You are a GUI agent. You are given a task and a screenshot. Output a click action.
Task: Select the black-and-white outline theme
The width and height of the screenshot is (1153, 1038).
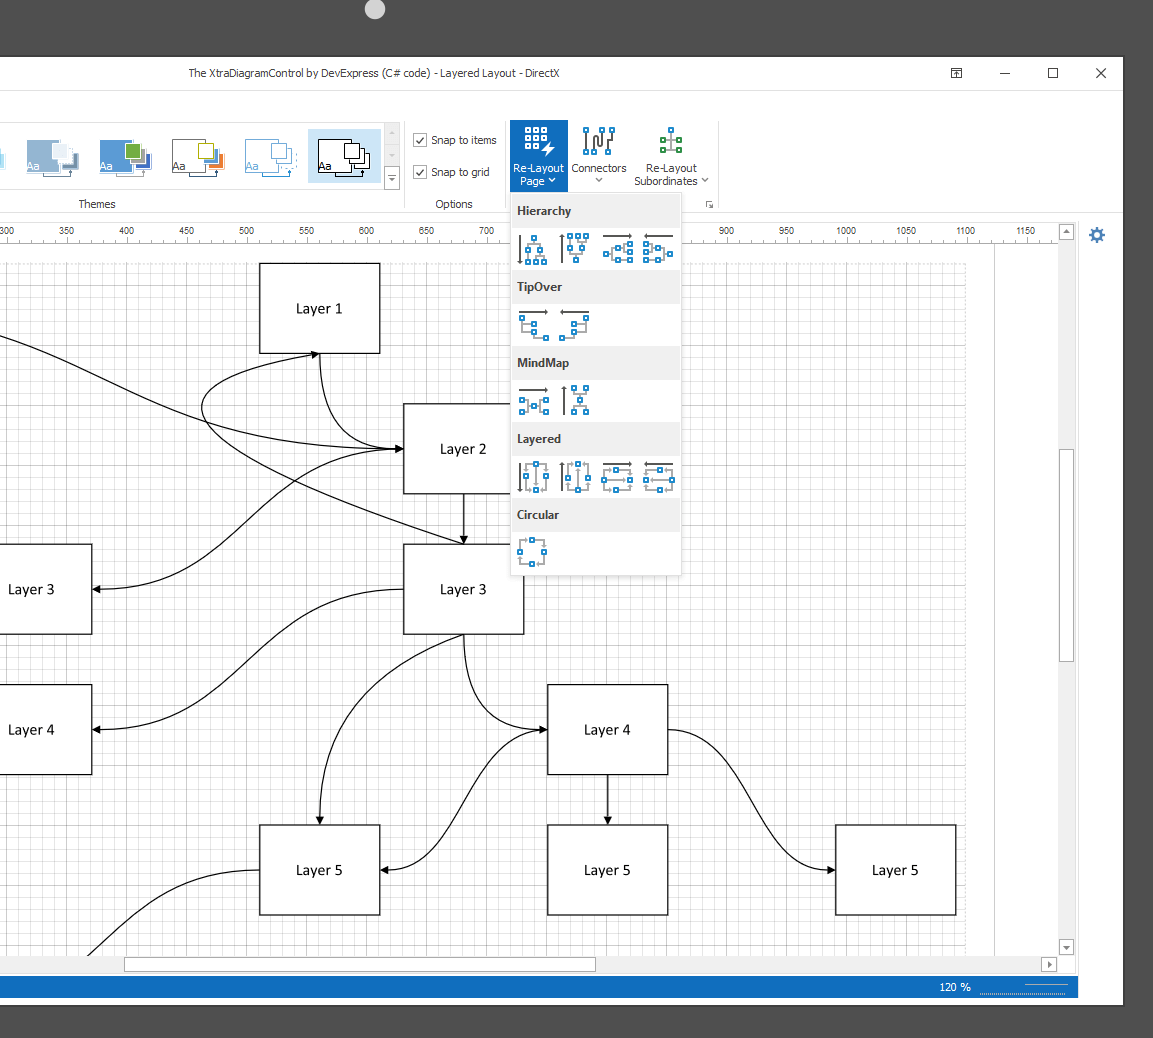(344, 157)
